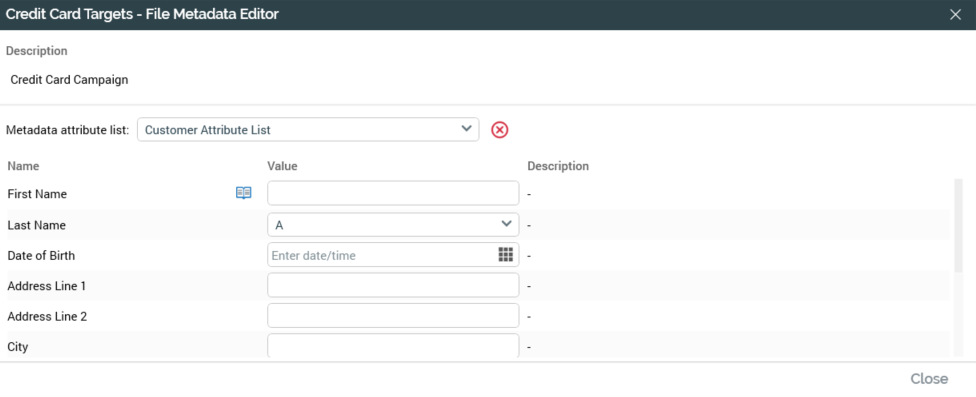Select the Address Line 2 text box

tap(393, 316)
